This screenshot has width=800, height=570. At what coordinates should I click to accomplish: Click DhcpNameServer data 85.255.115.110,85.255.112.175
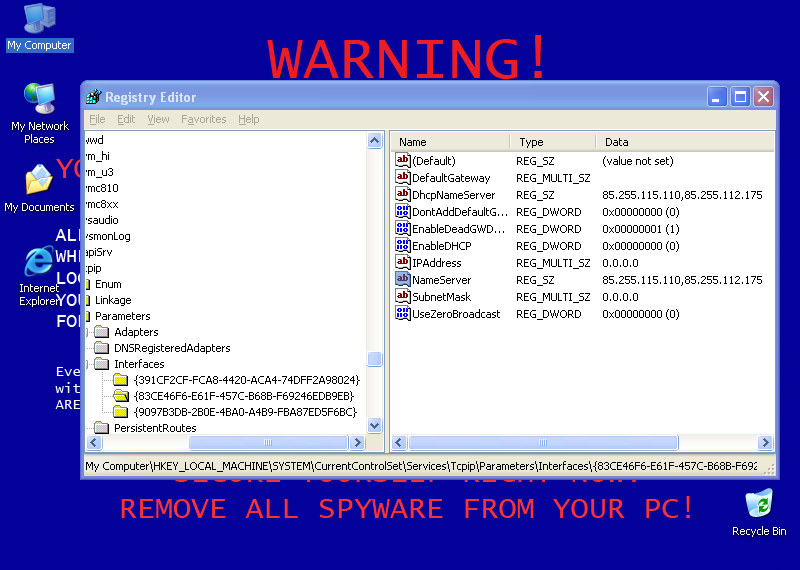pos(682,195)
